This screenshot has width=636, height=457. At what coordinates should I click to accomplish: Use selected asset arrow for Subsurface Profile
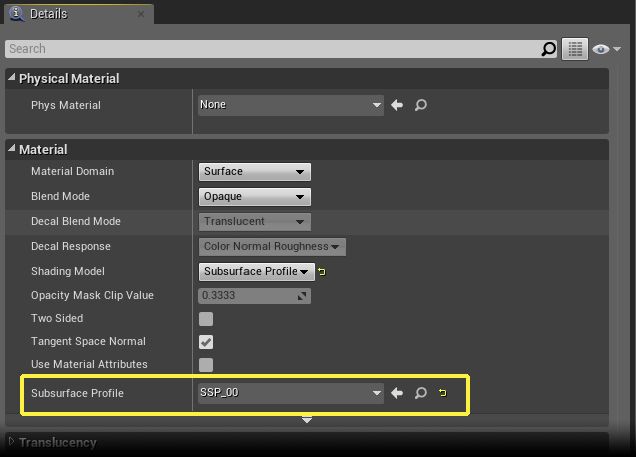(x=397, y=393)
